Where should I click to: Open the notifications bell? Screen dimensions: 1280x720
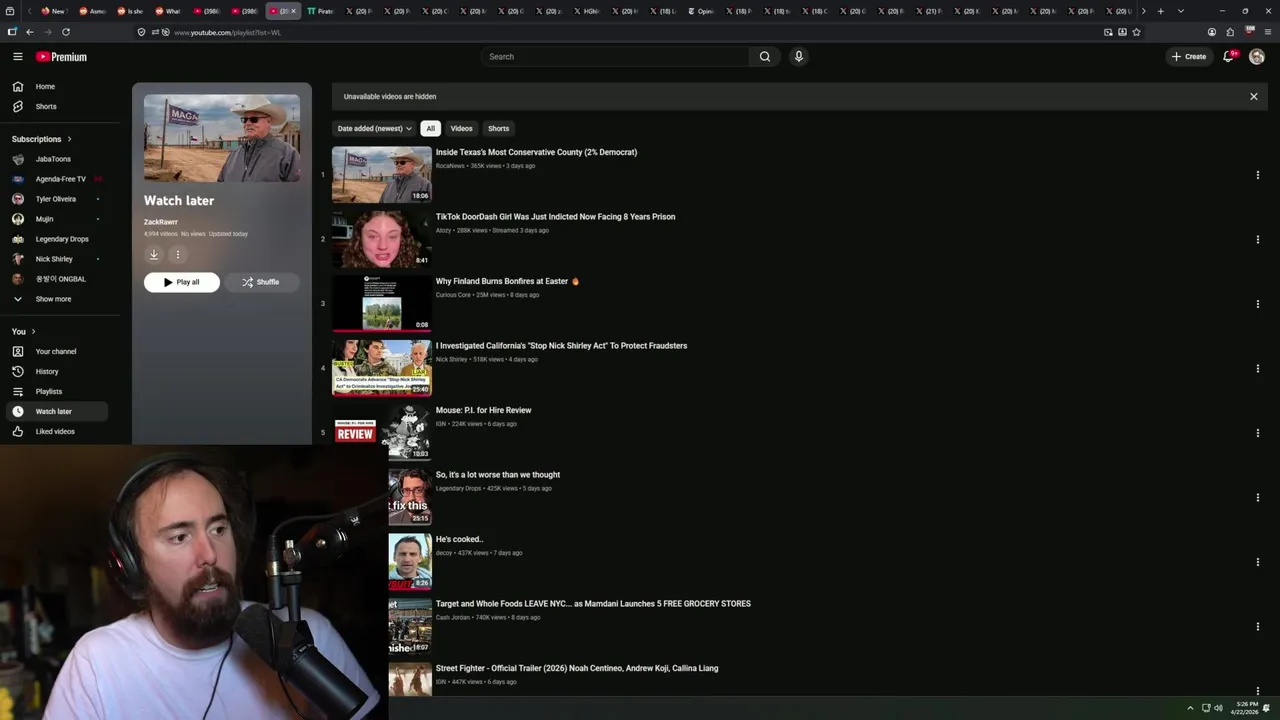1229,57
